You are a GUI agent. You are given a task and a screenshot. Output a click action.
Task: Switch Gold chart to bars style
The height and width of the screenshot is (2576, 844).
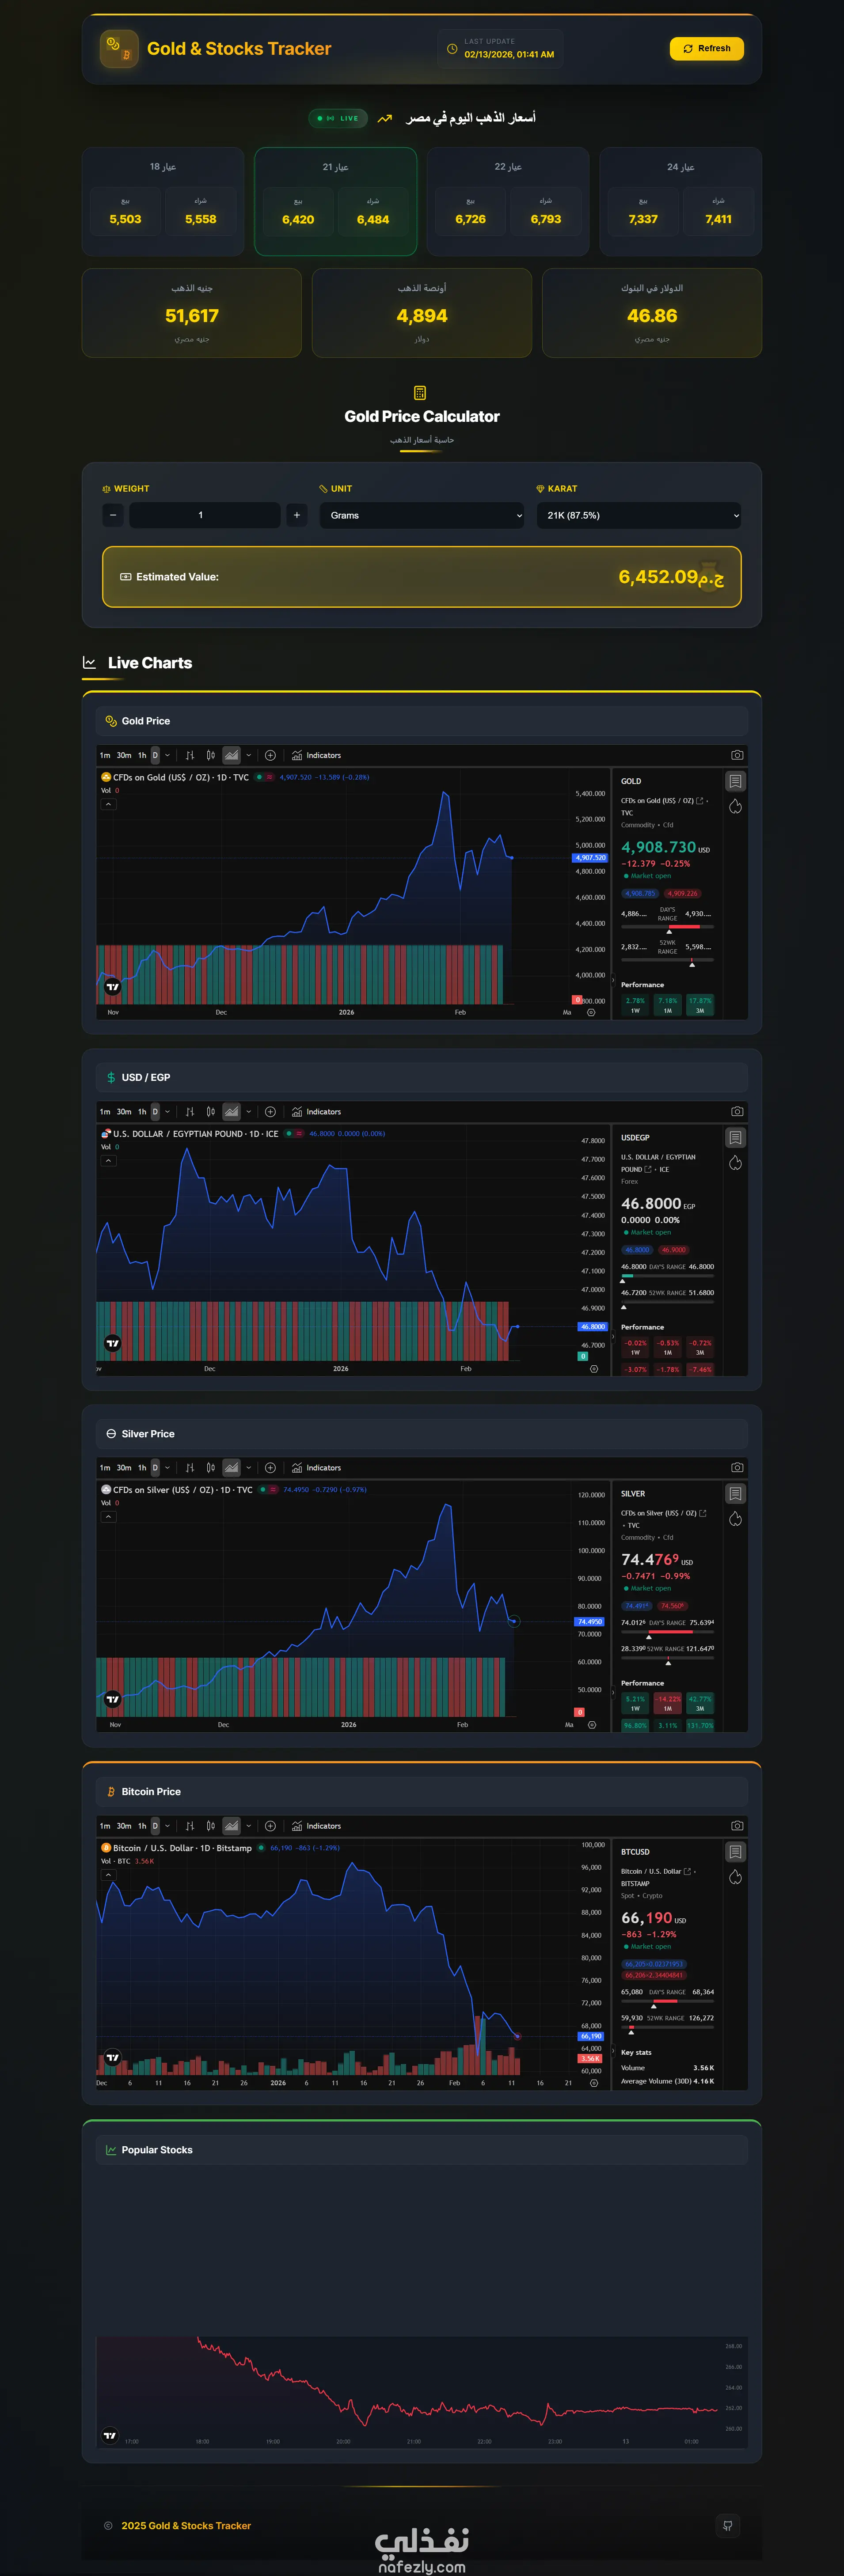click(190, 755)
